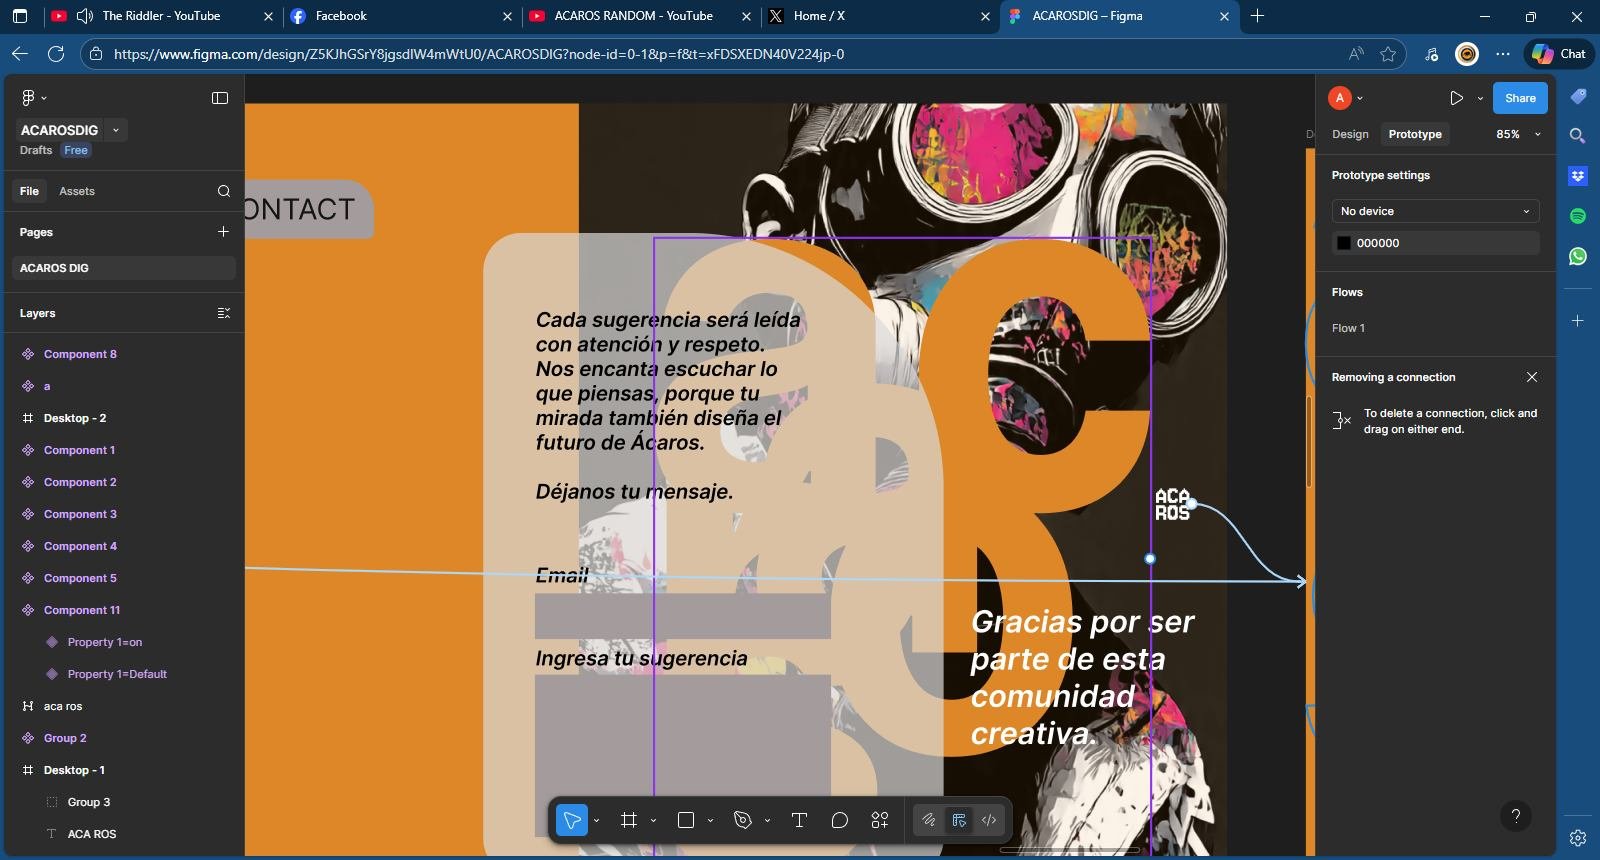
Task: Open the Frame tool options dropdown
Action: [654, 821]
